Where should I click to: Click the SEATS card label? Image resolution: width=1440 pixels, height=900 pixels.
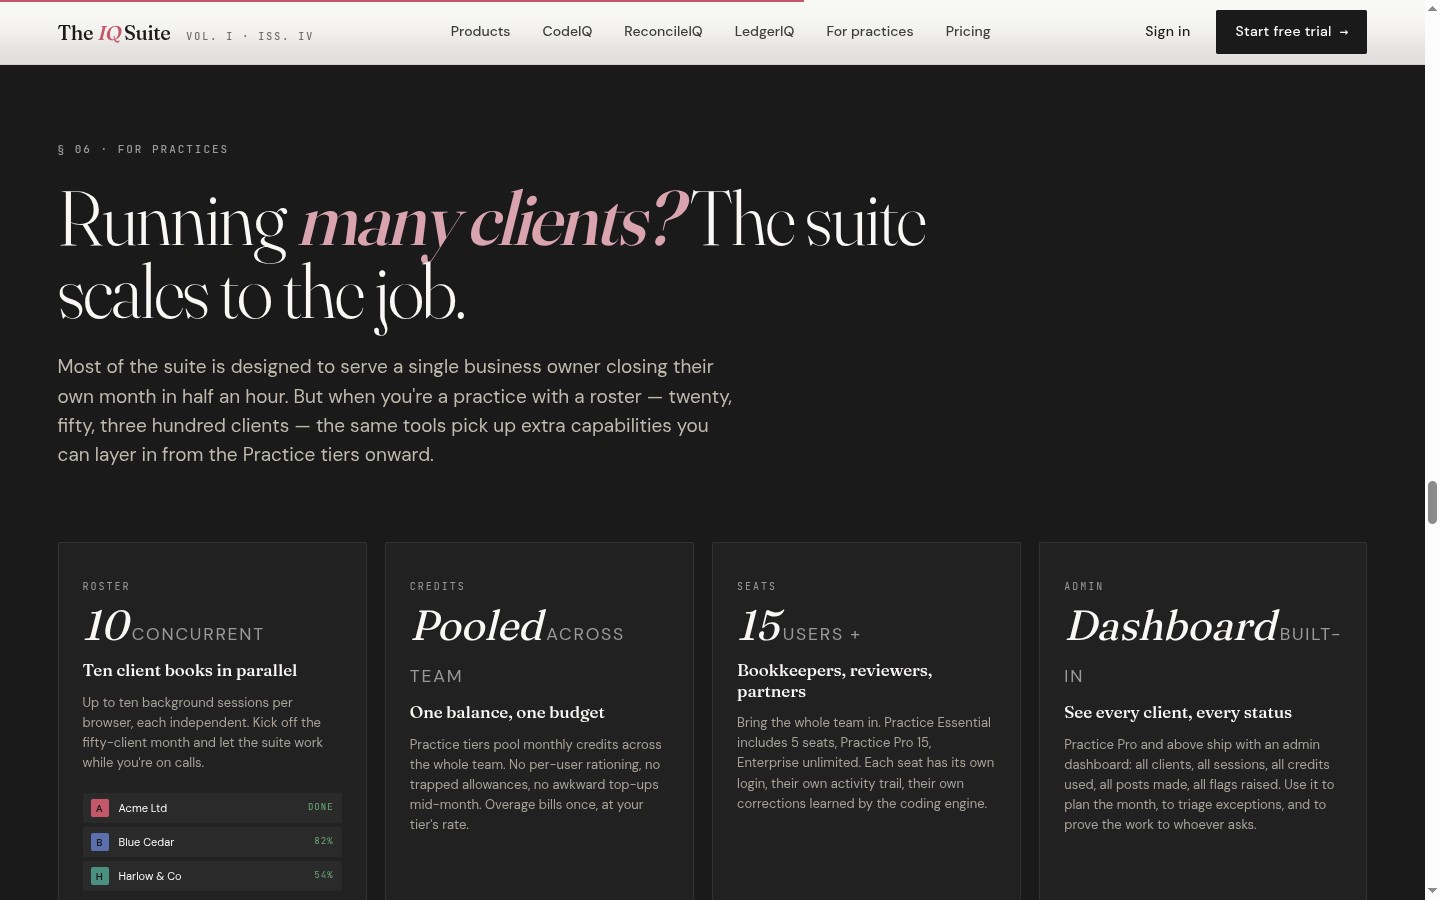(757, 586)
